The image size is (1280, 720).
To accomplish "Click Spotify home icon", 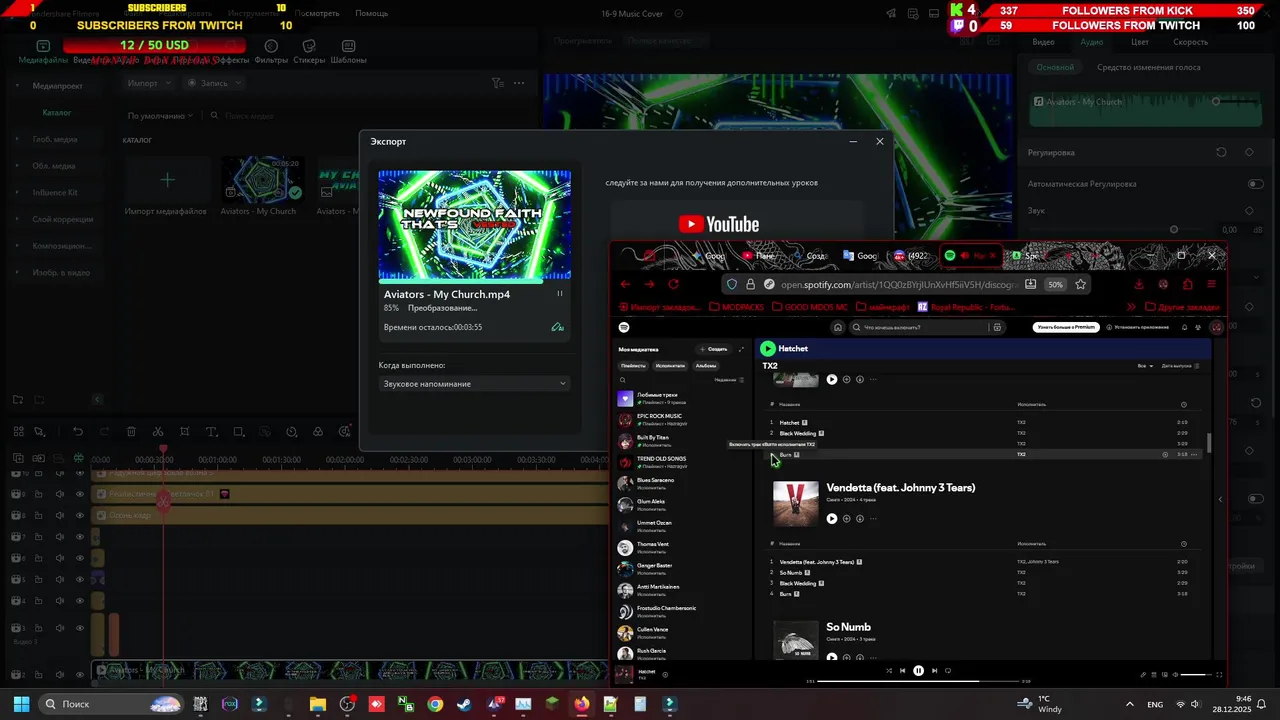I will (838, 327).
